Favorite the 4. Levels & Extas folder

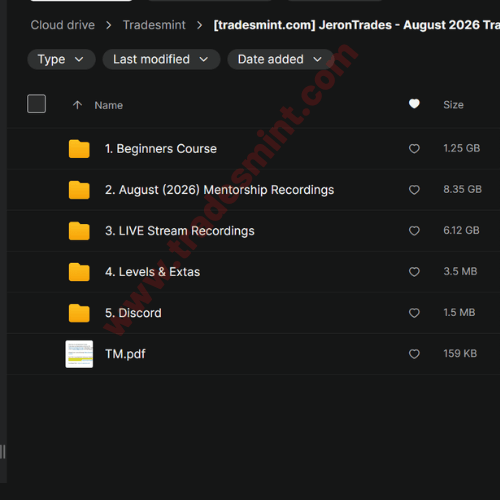click(414, 272)
